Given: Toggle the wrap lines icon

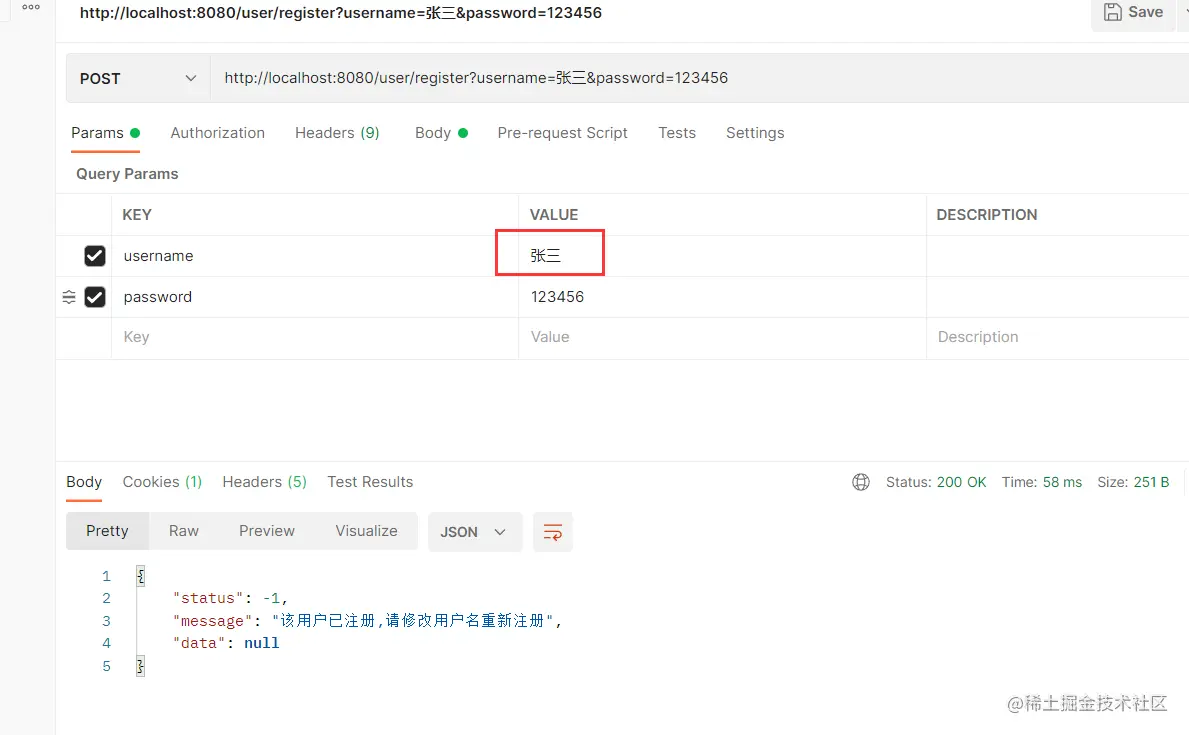Looking at the screenshot, I should click(x=553, y=532).
